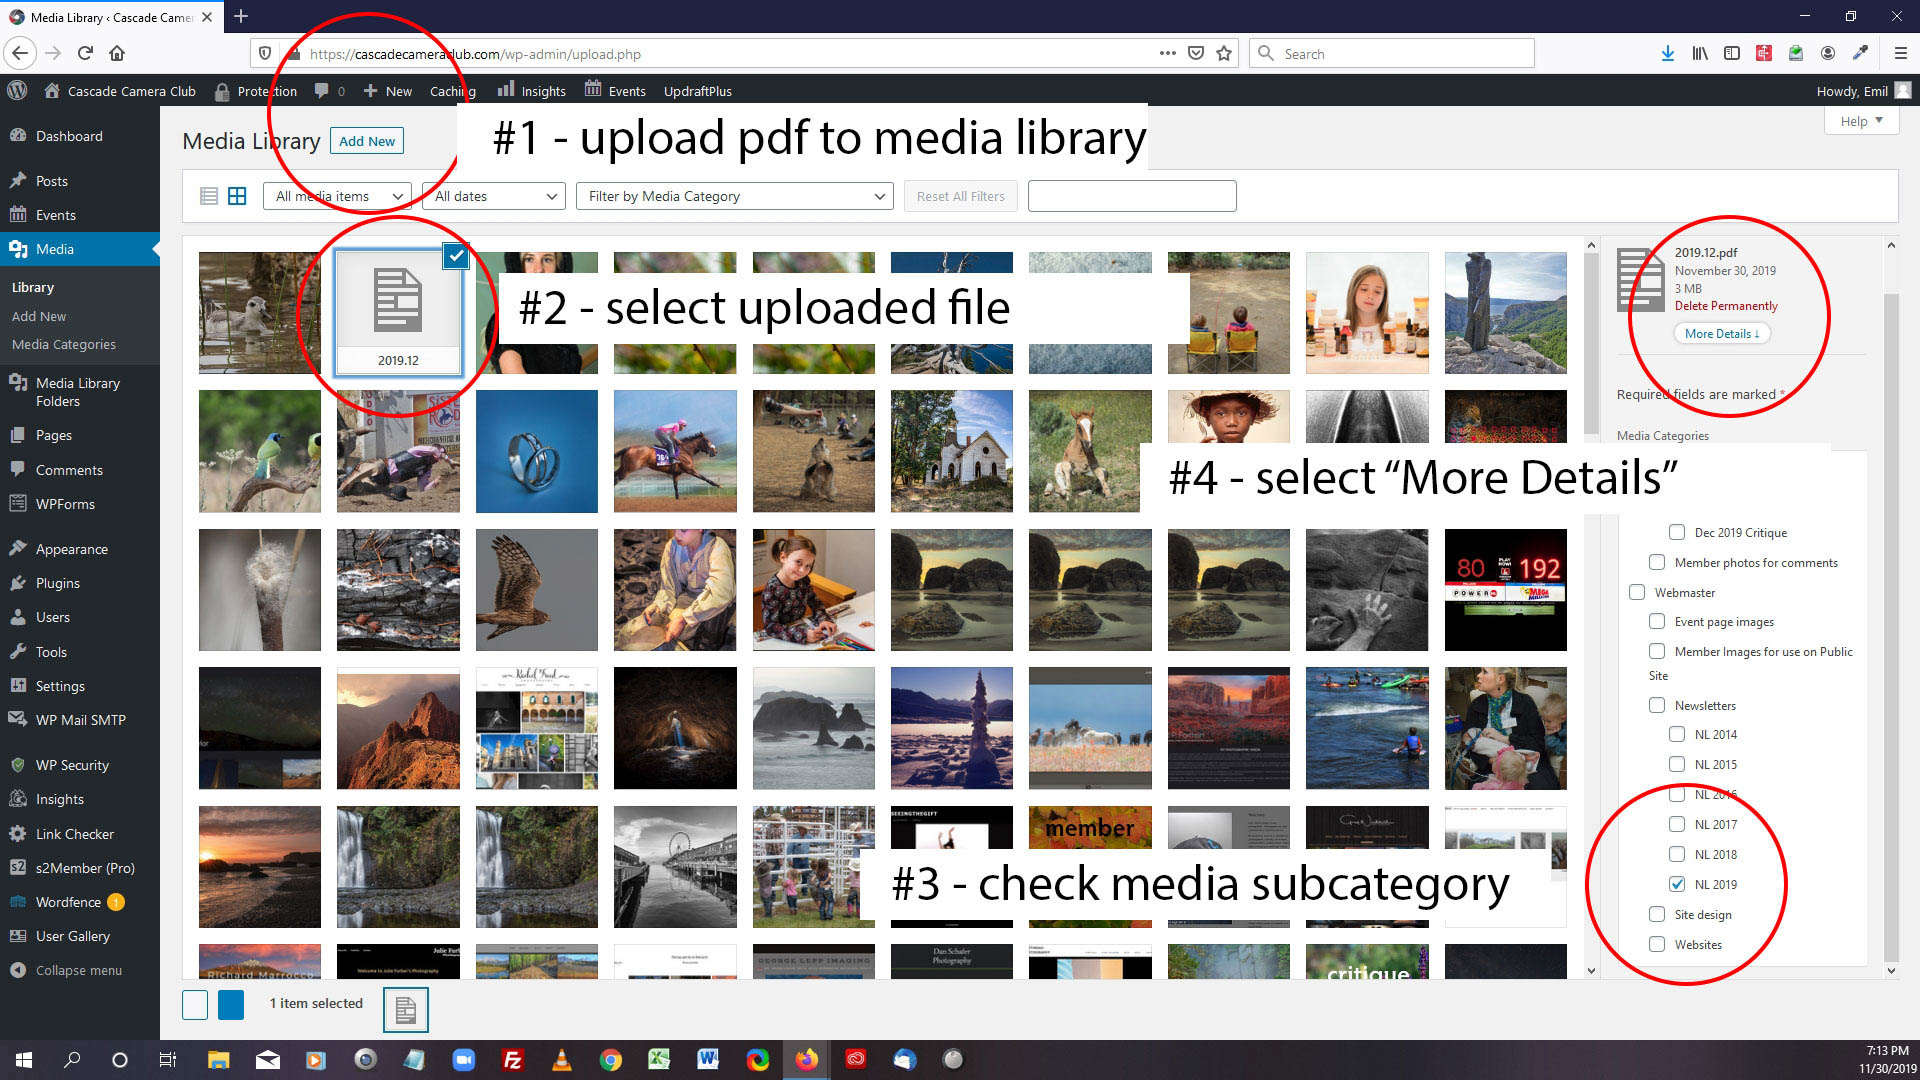Click the Delete Permanently link
The width and height of the screenshot is (1920, 1080).
tap(1726, 306)
